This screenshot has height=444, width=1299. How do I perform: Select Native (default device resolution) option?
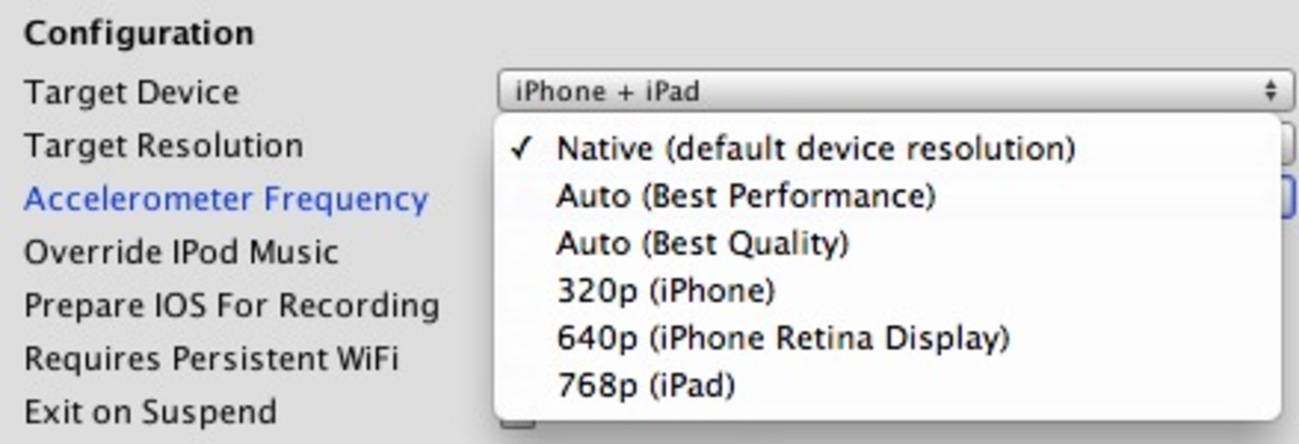click(815, 148)
